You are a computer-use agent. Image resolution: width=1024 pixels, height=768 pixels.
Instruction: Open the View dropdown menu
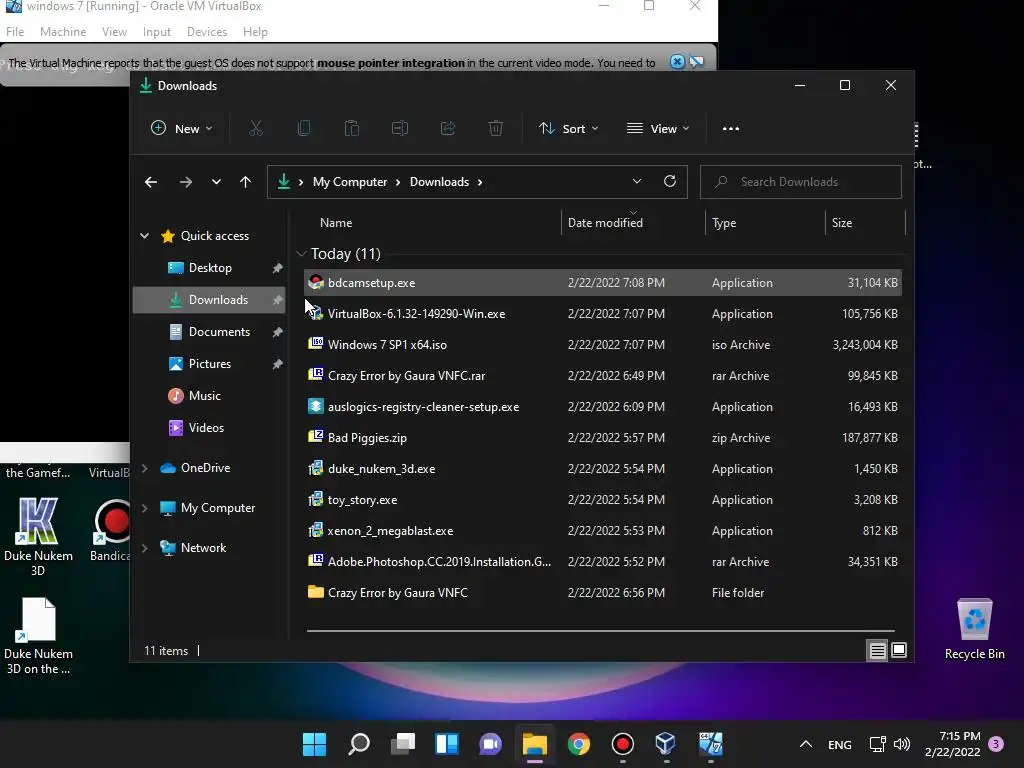(x=658, y=129)
